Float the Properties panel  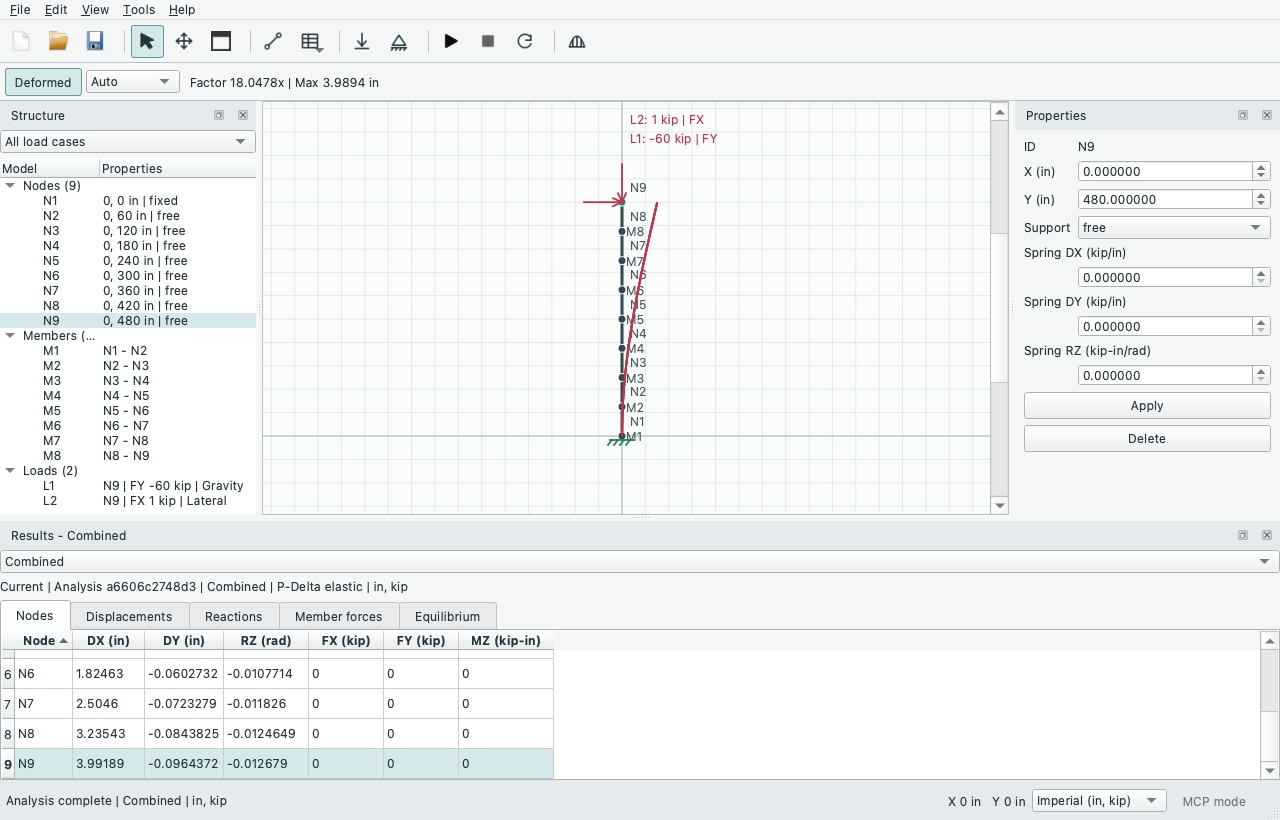coord(1243,115)
